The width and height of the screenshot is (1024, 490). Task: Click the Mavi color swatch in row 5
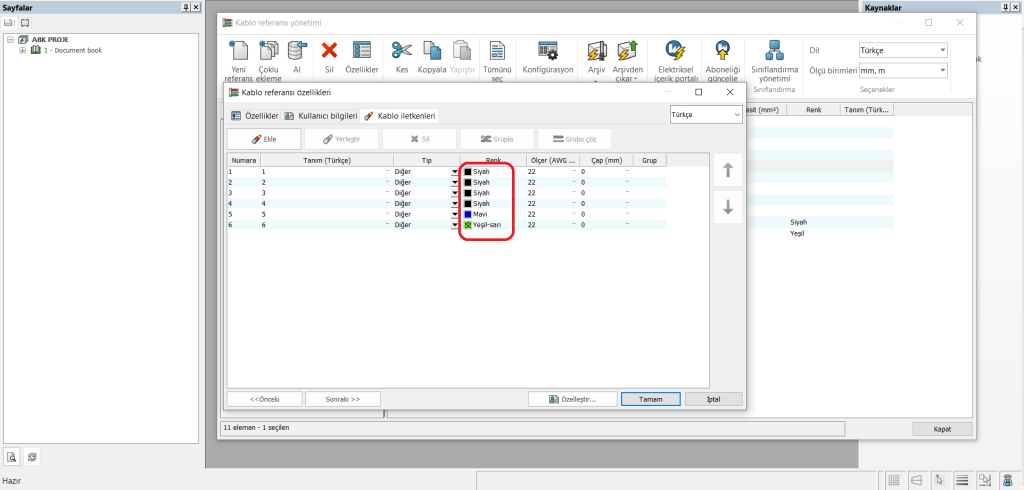[467, 213]
